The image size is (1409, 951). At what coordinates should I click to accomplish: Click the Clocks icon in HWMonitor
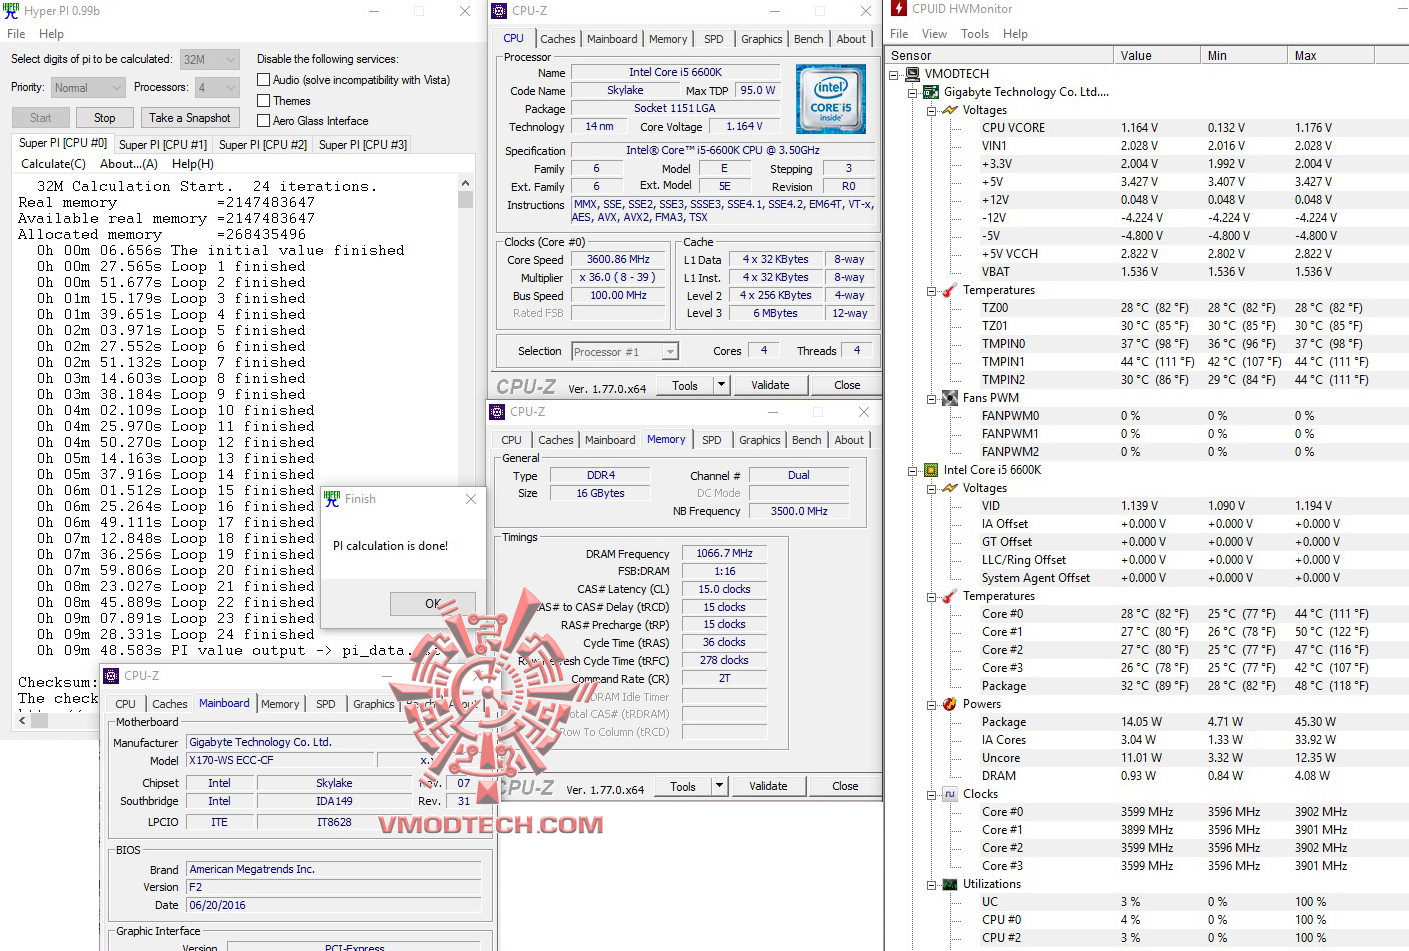(948, 794)
